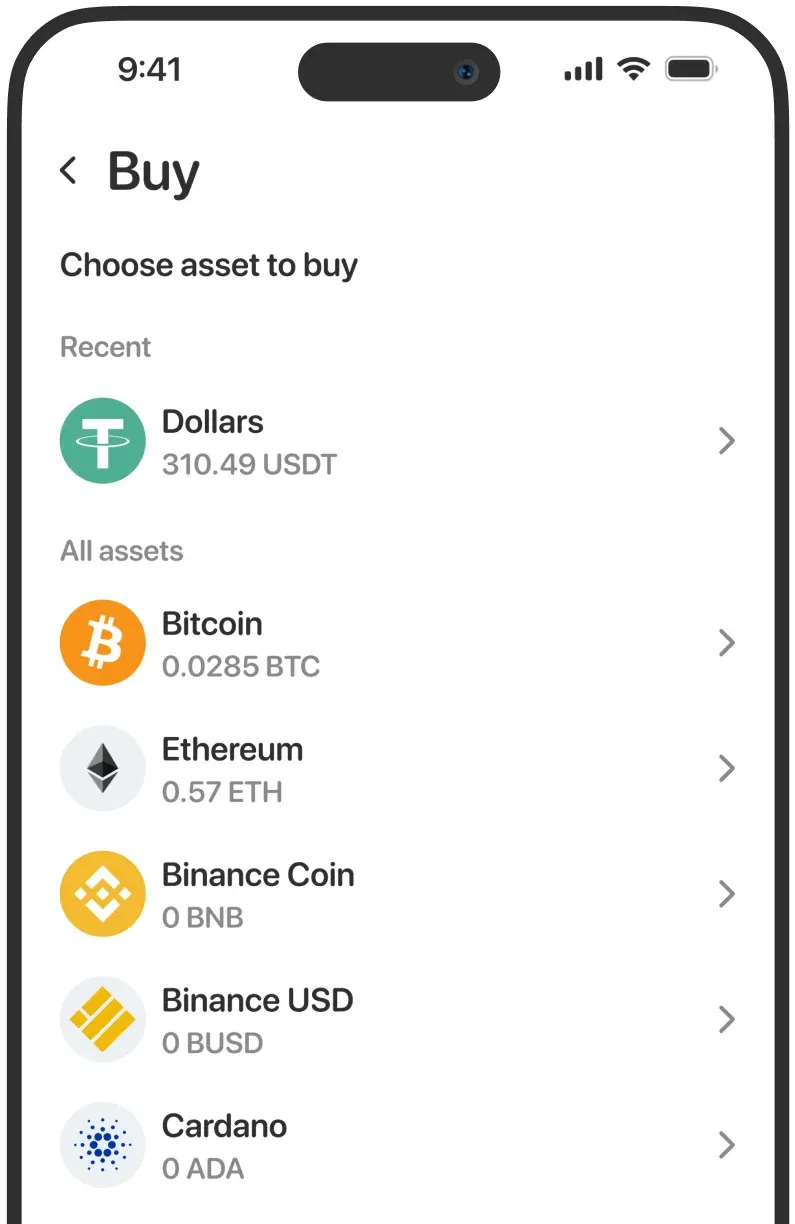Select the Cardano asset label
Screen dimensions: 795x1224
[224, 1126]
